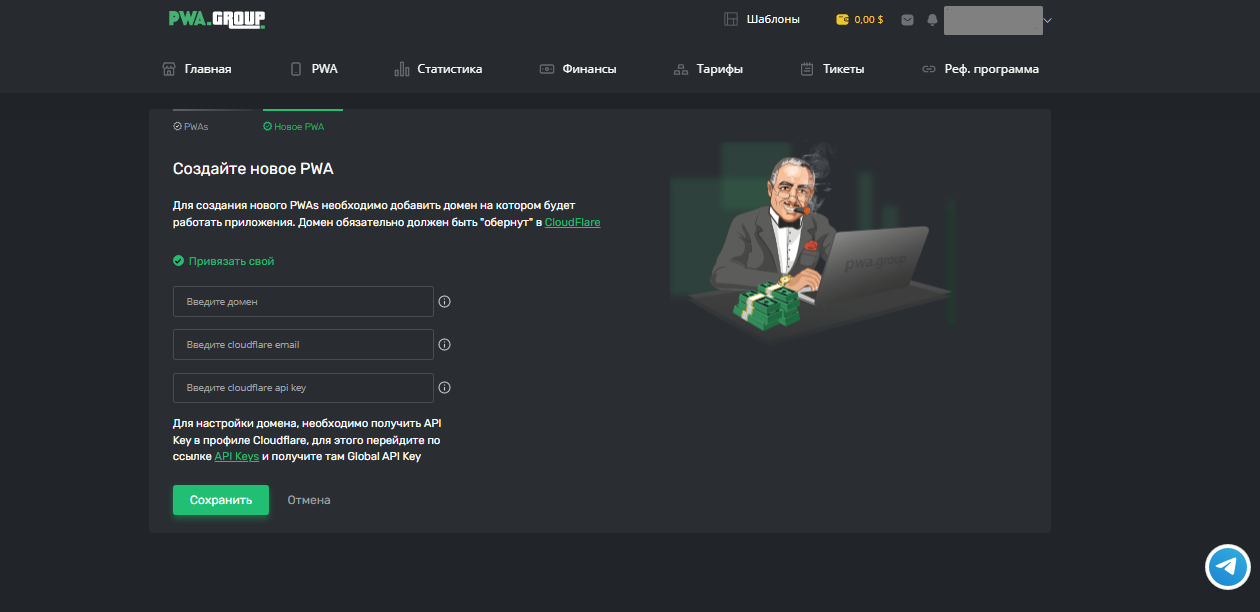Follow the CloudFlare link in the description
This screenshot has height=612, width=1260.
[x=572, y=222]
